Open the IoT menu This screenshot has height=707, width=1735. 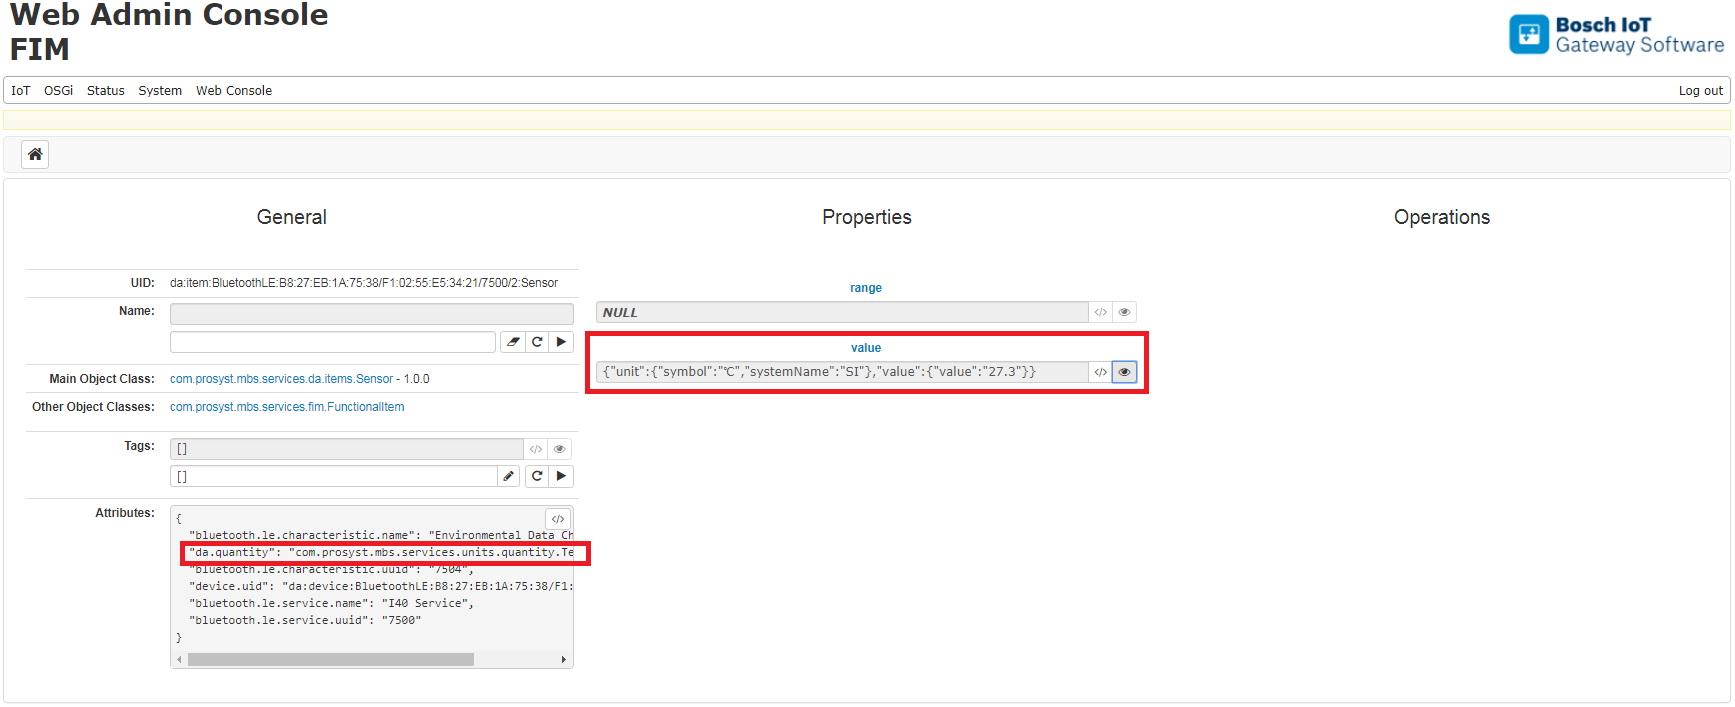[x=21, y=91]
